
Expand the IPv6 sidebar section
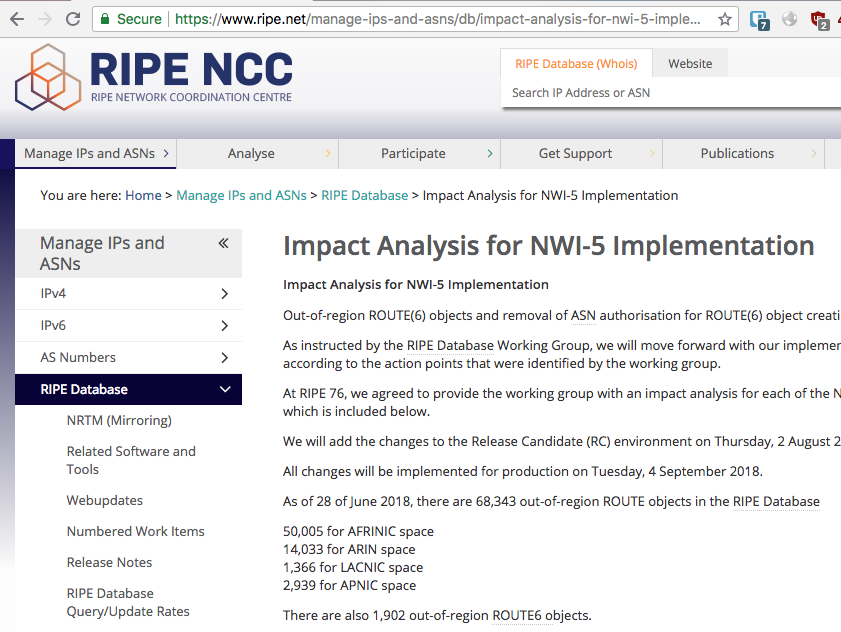224,326
